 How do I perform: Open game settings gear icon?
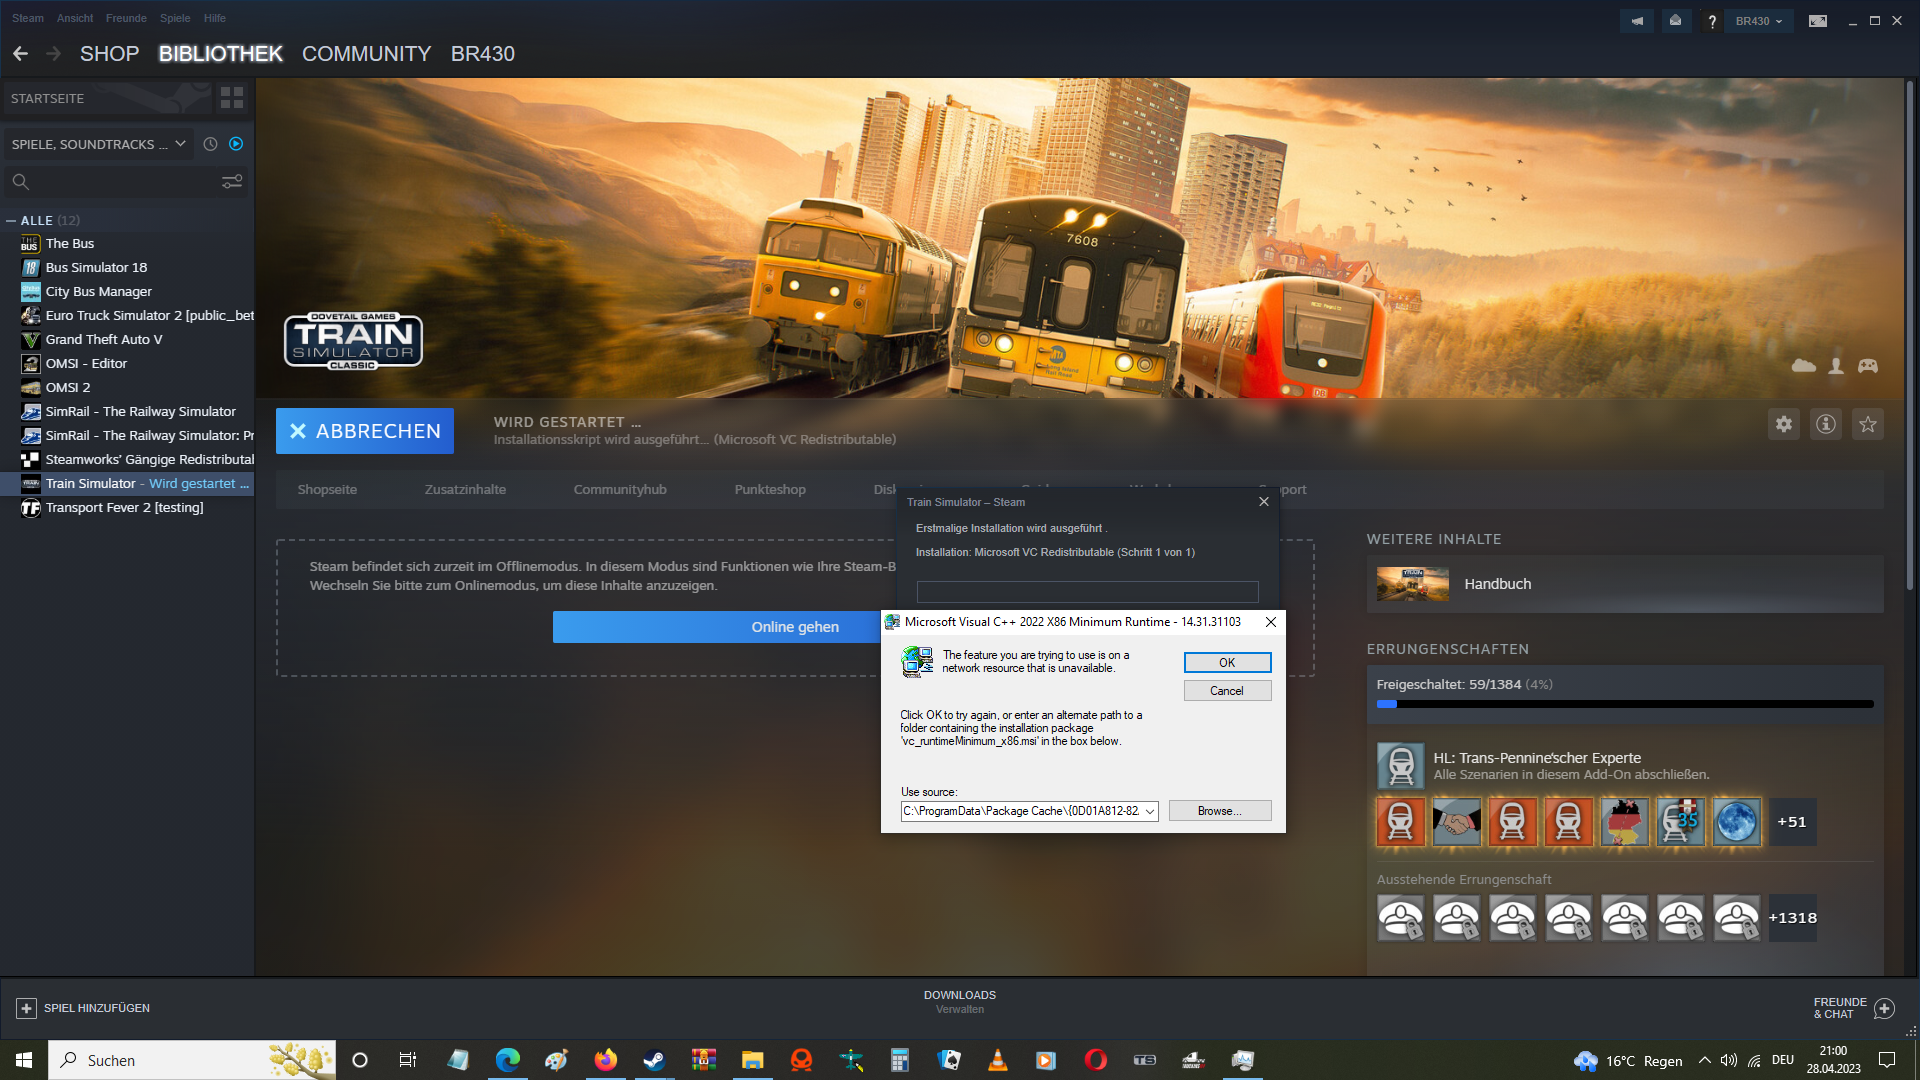[1784, 424]
